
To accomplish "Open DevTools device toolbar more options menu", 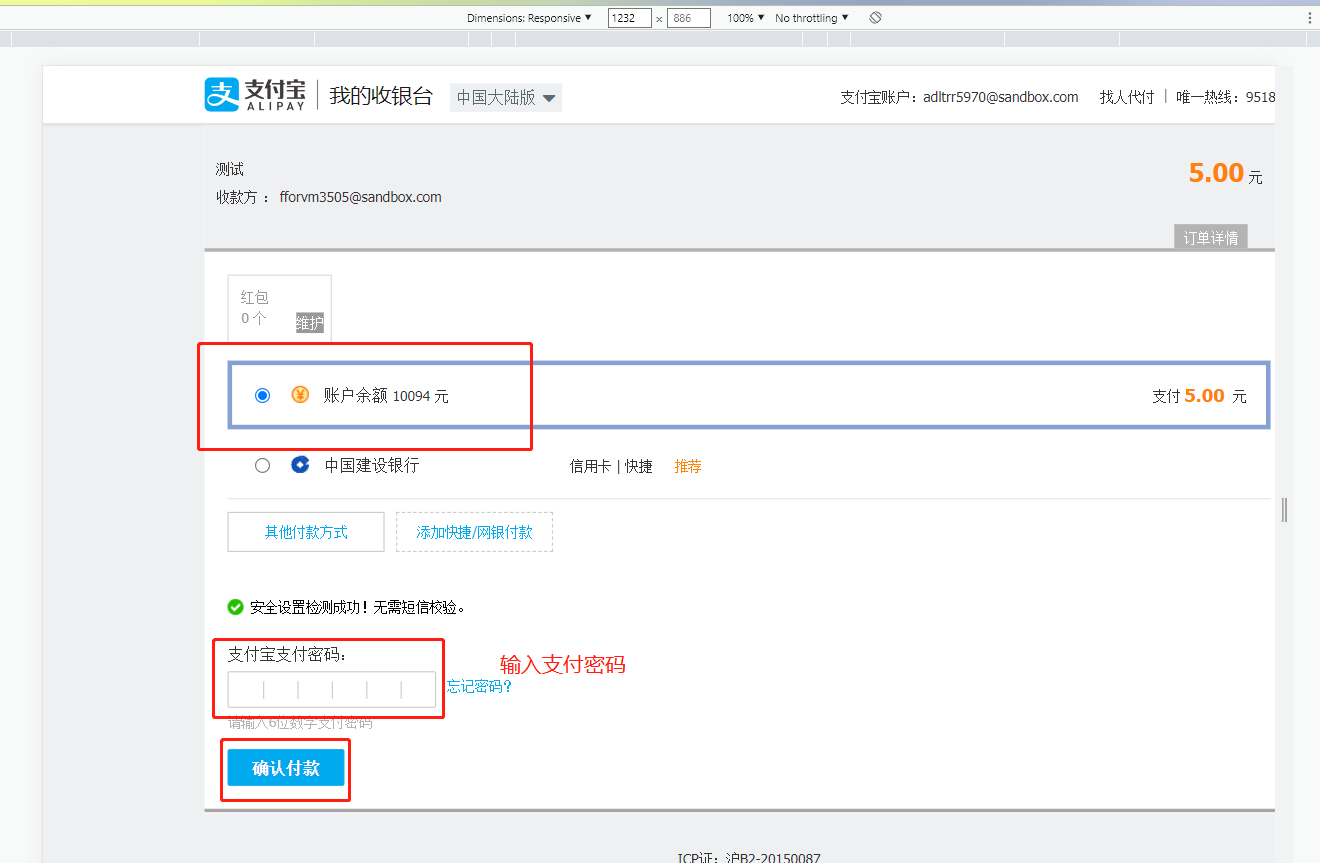I will 1309,18.
